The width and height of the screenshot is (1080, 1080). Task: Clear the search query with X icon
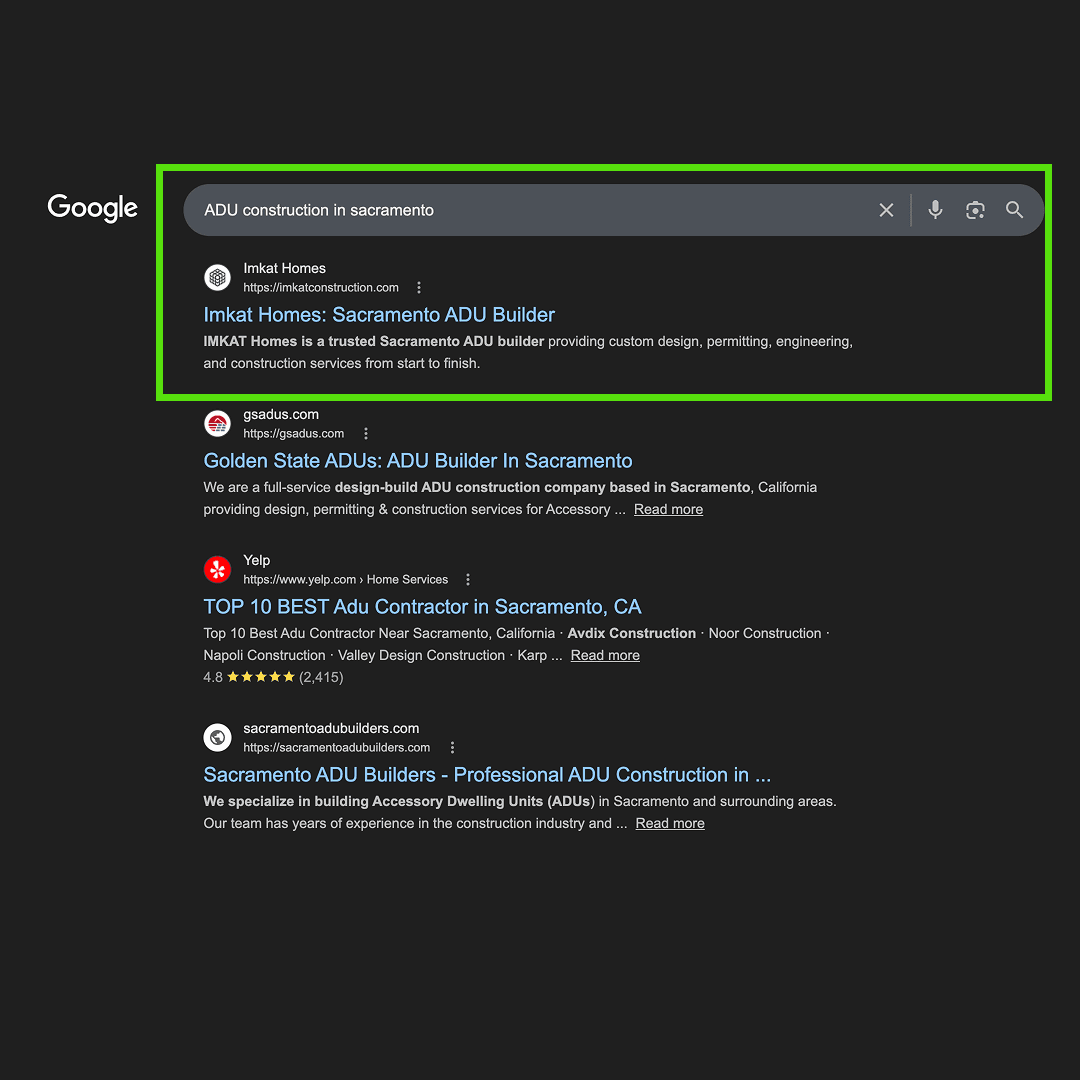(x=886, y=210)
